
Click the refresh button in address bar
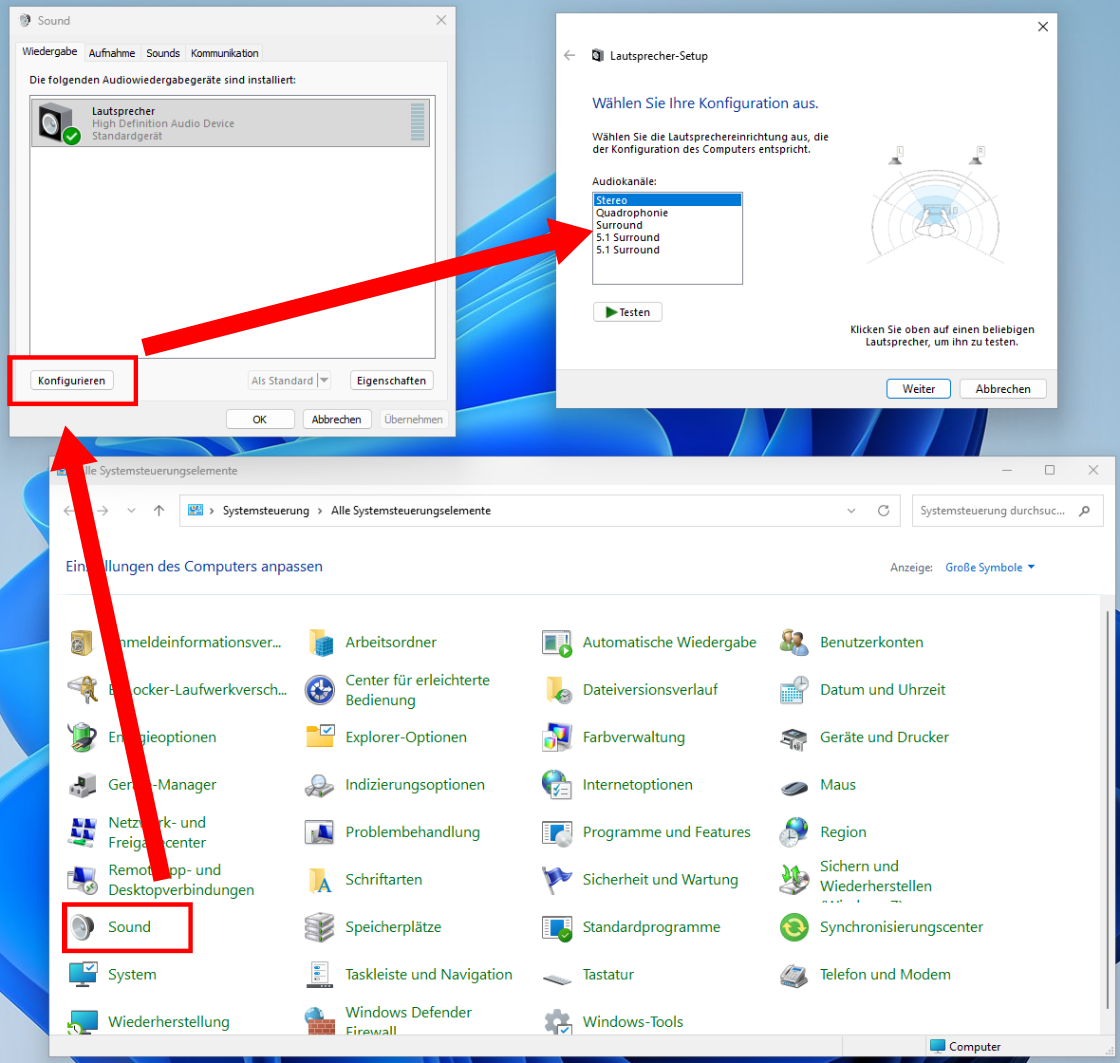[x=883, y=510]
